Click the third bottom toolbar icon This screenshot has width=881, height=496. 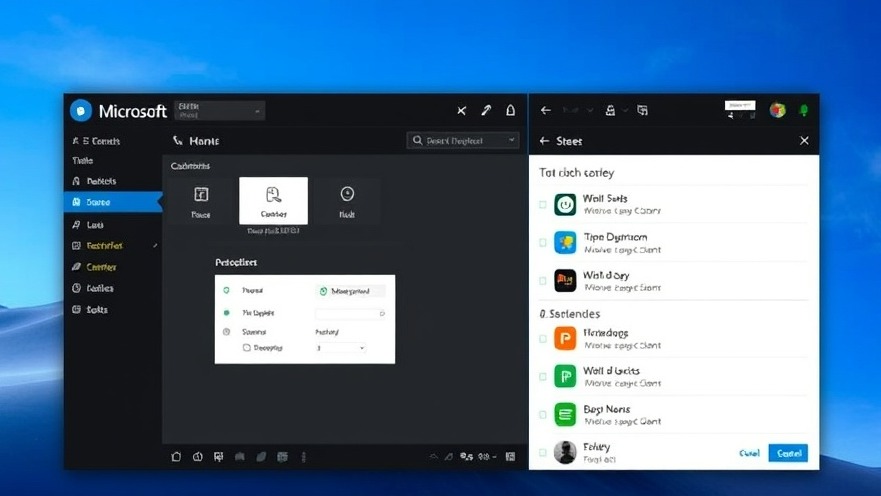pyautogui.click(x=219, y=457)
